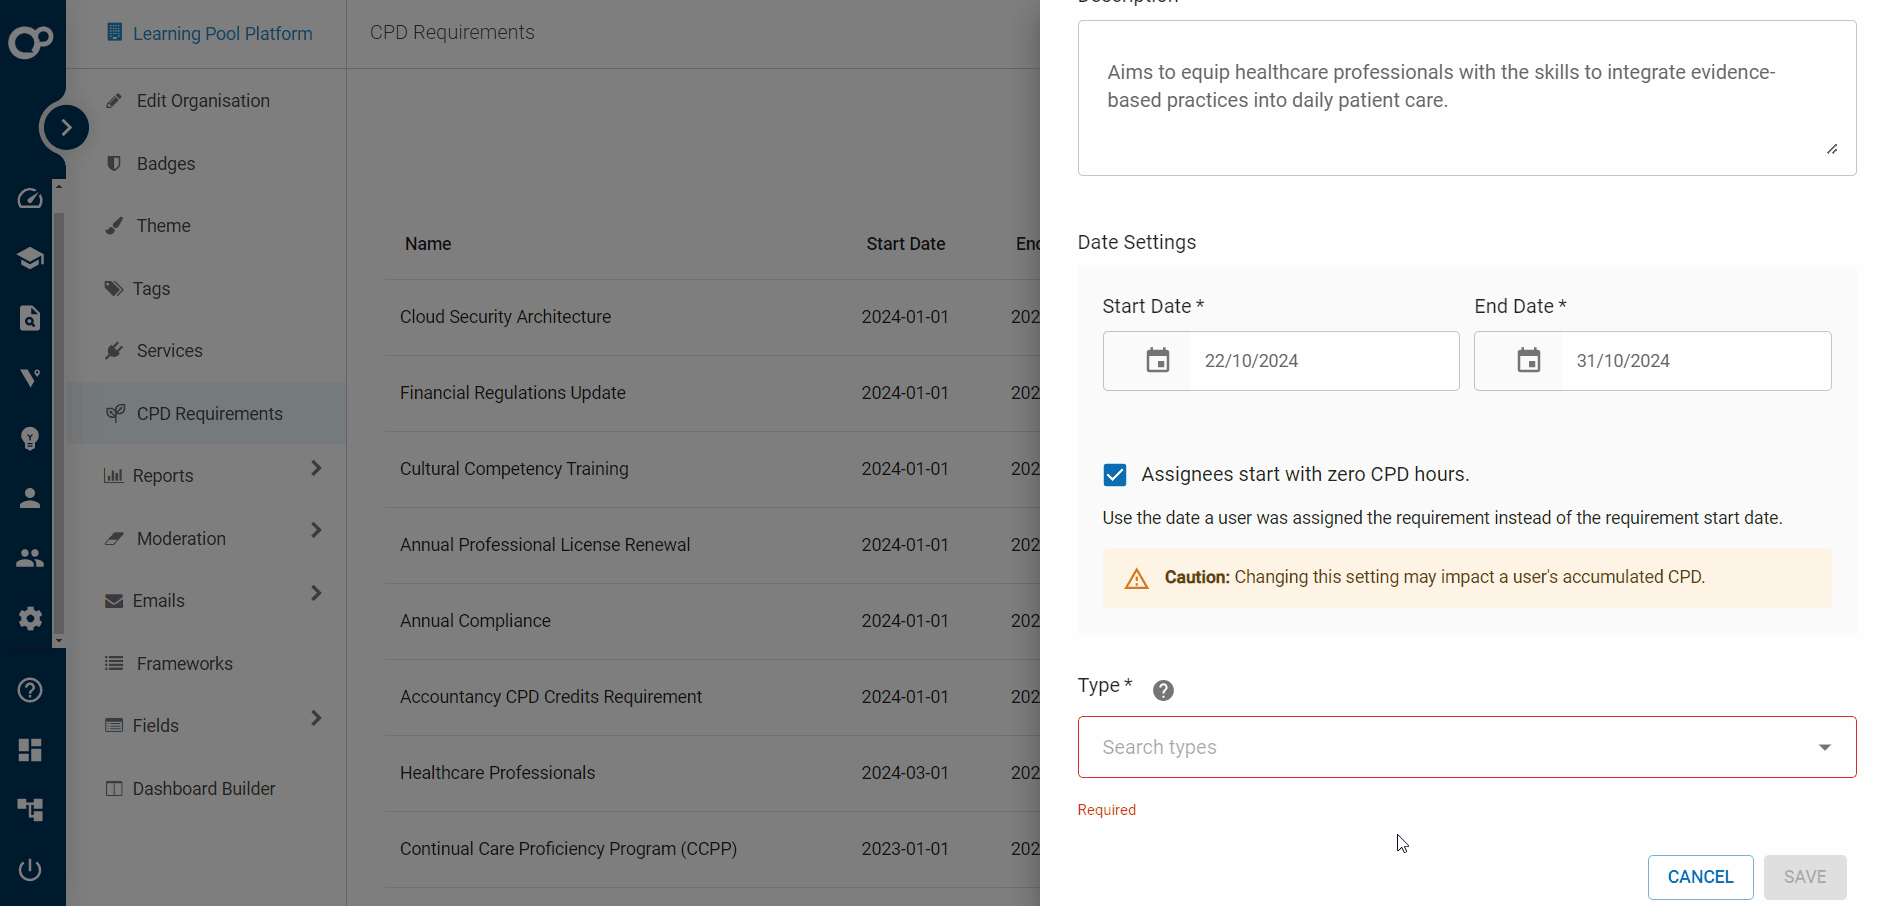Click the settings gear icon in left rail
Screen dimensions: 1890x906
click(30, 618)
